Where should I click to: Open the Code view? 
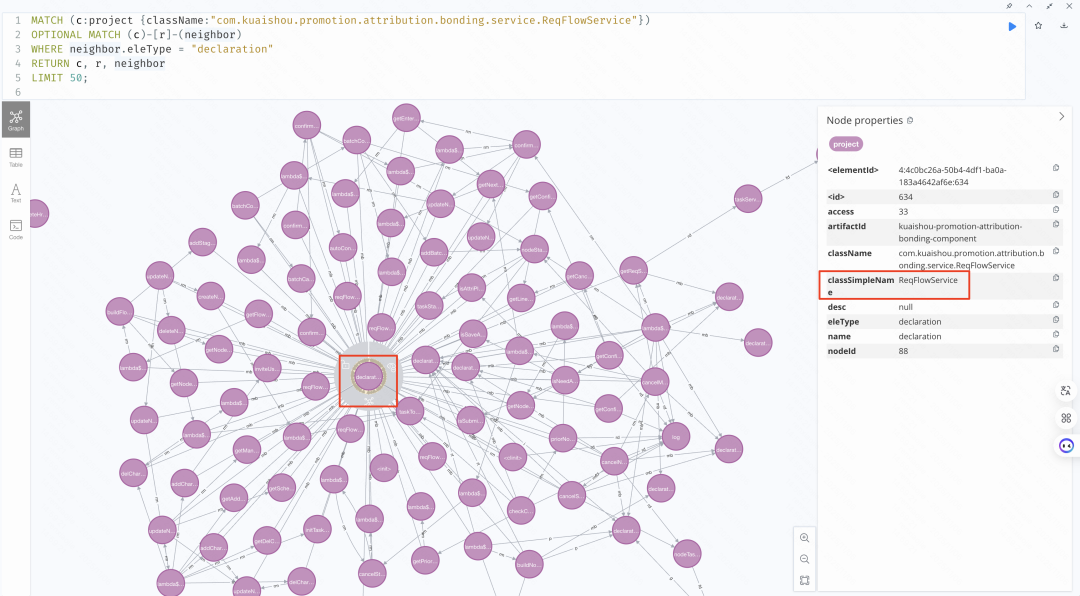[16, 229]
